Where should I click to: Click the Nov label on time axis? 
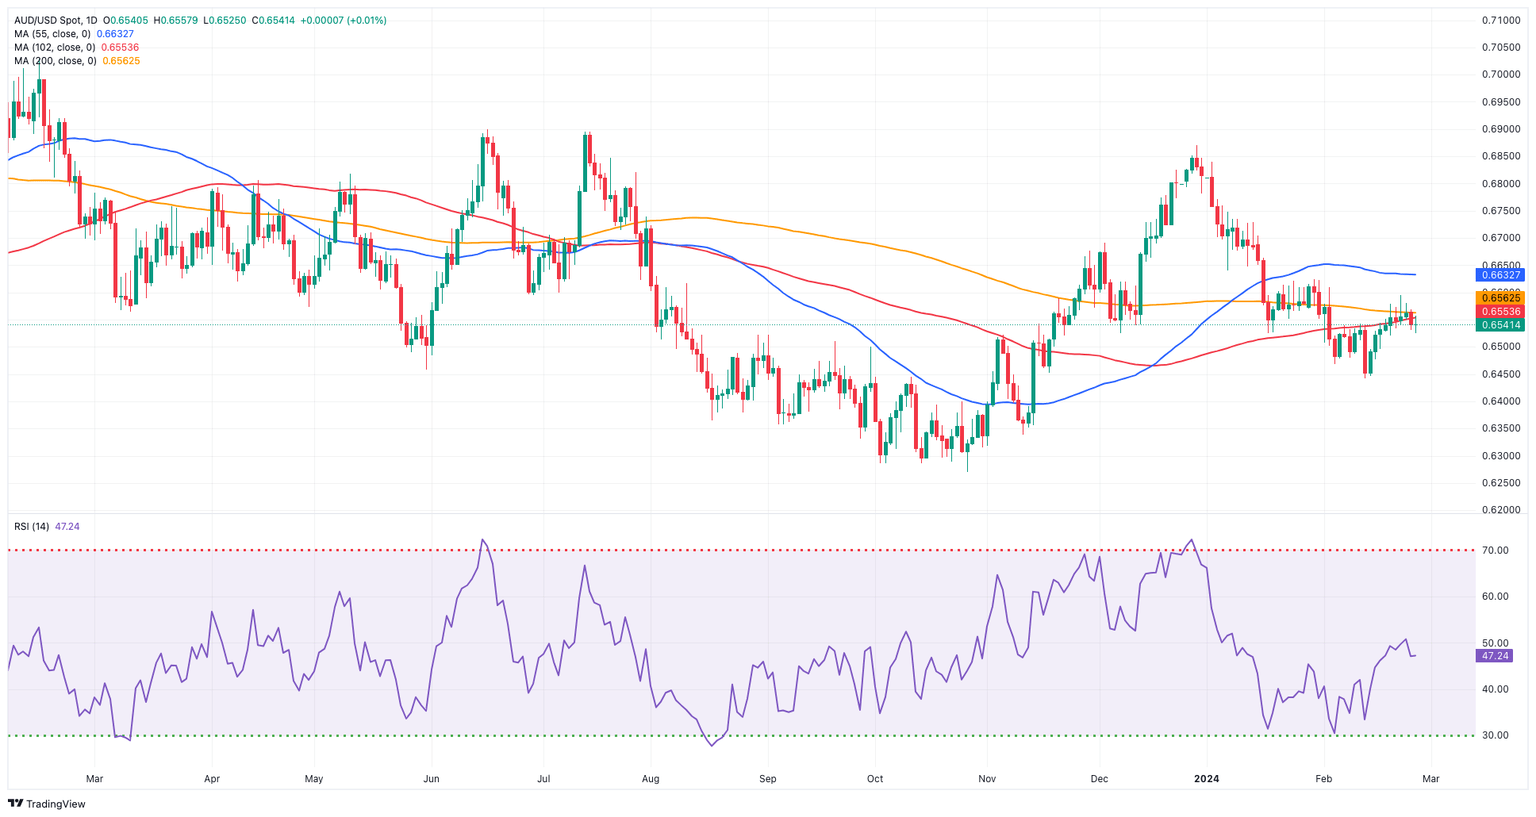click(x=987, y=778)
